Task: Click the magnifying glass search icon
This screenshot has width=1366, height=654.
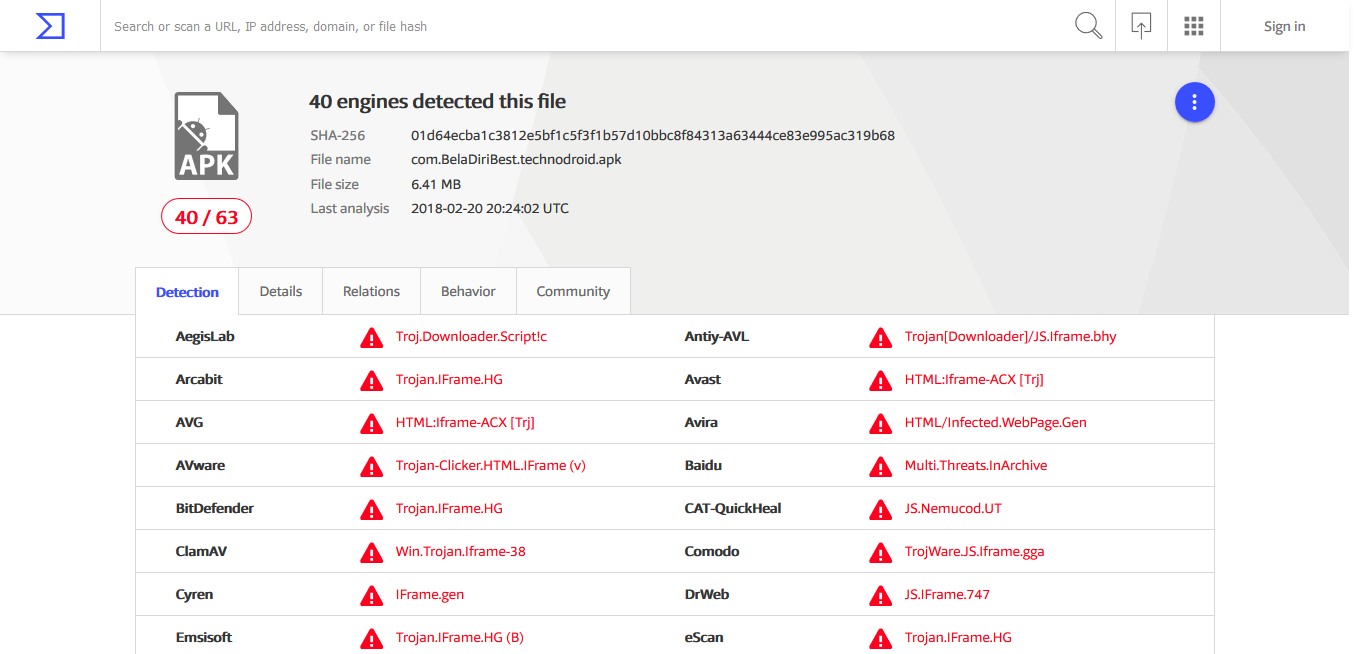Action: [1088, 26]
